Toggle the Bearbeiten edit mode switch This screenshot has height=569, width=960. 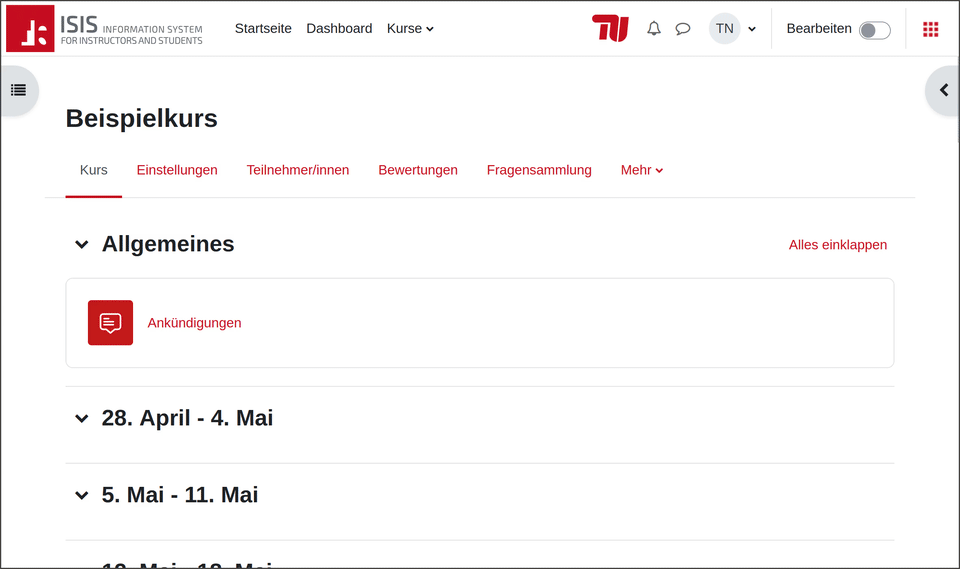coord(874,30)
